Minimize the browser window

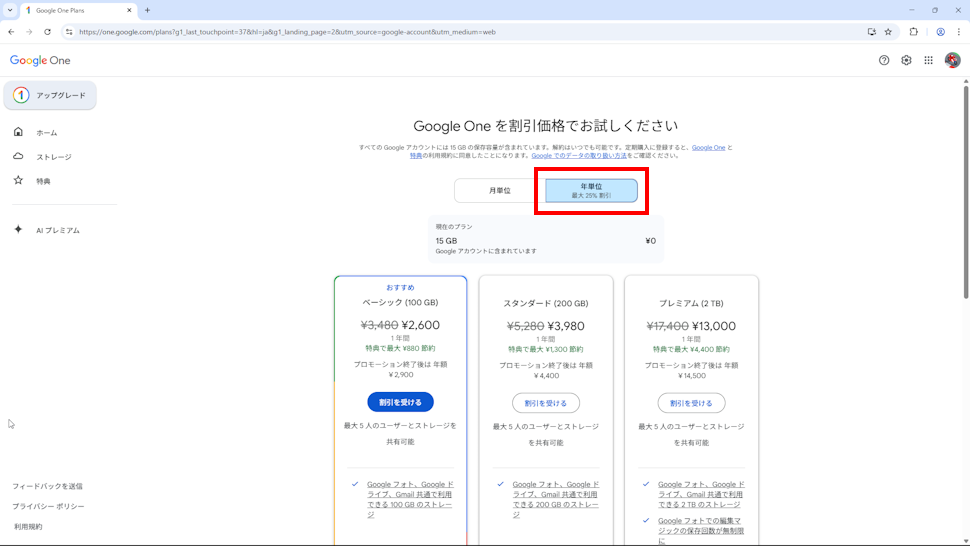911,10
